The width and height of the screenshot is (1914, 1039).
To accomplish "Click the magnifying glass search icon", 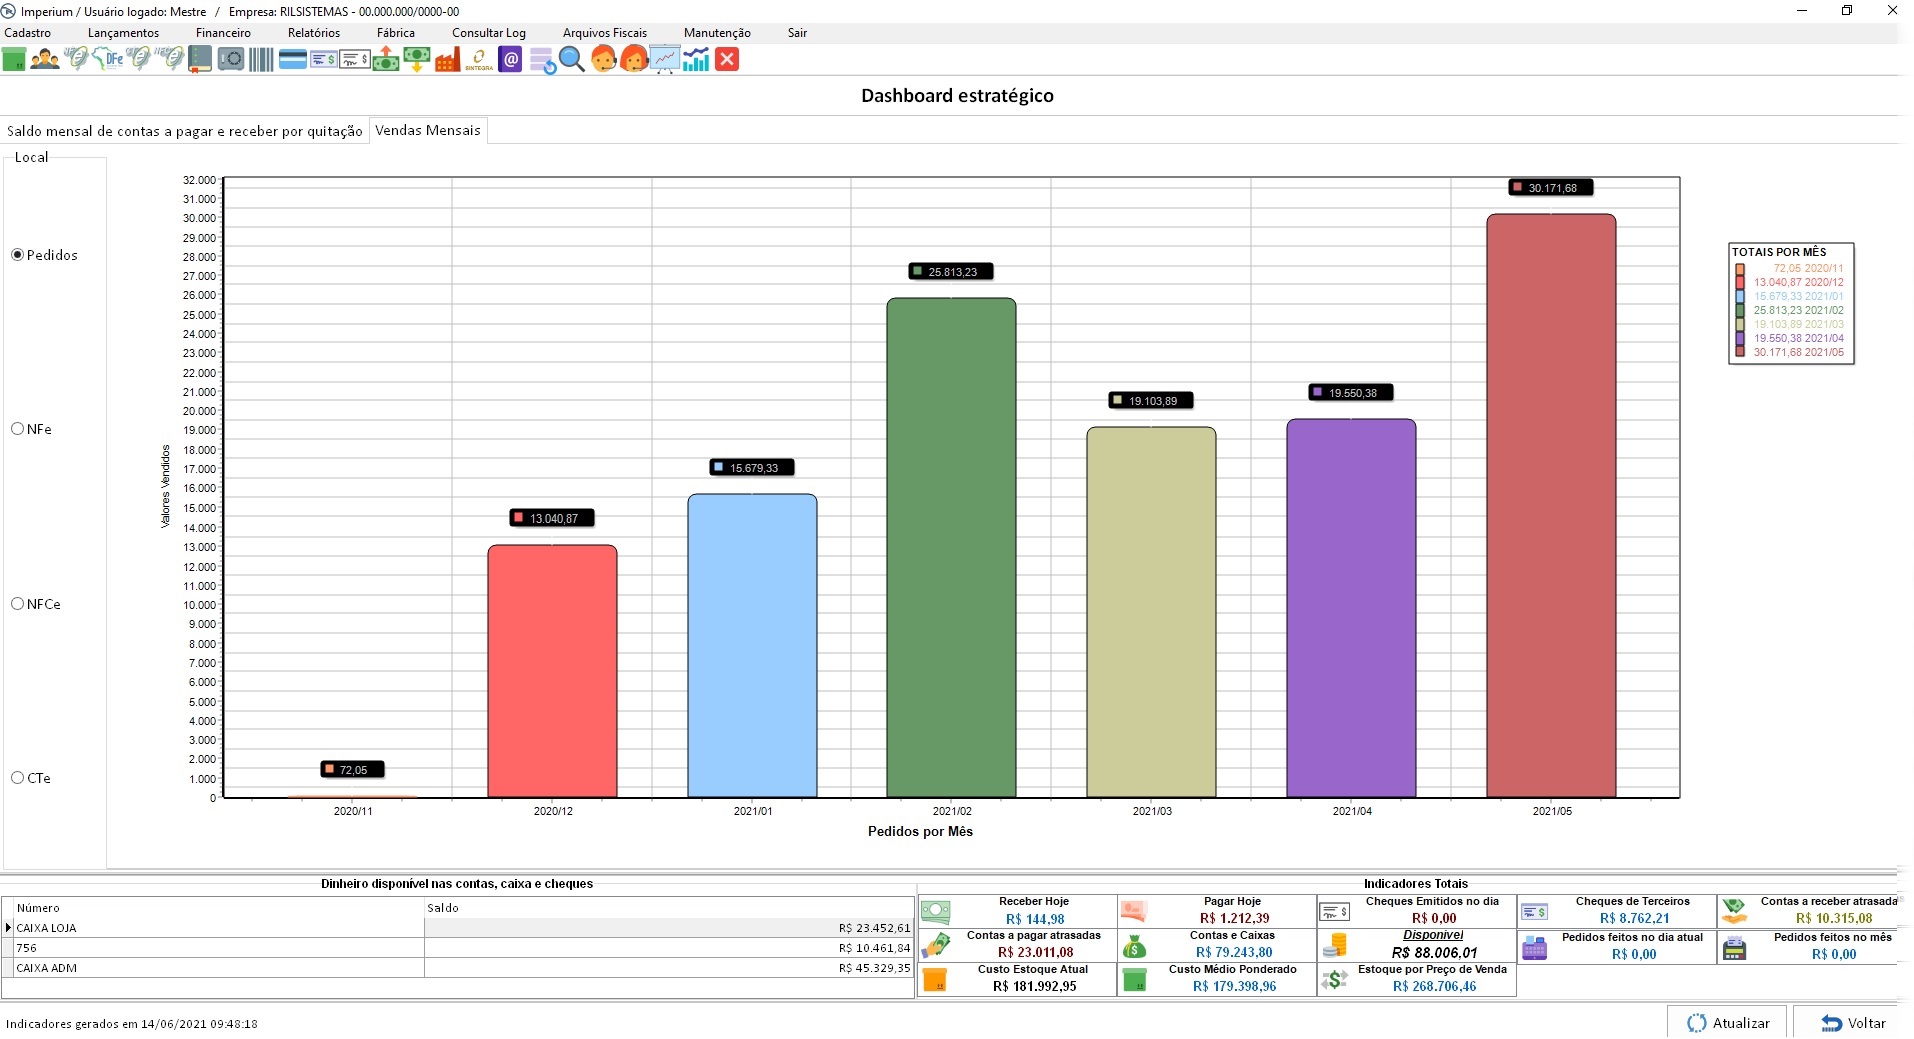I will (x=572, y=60).
